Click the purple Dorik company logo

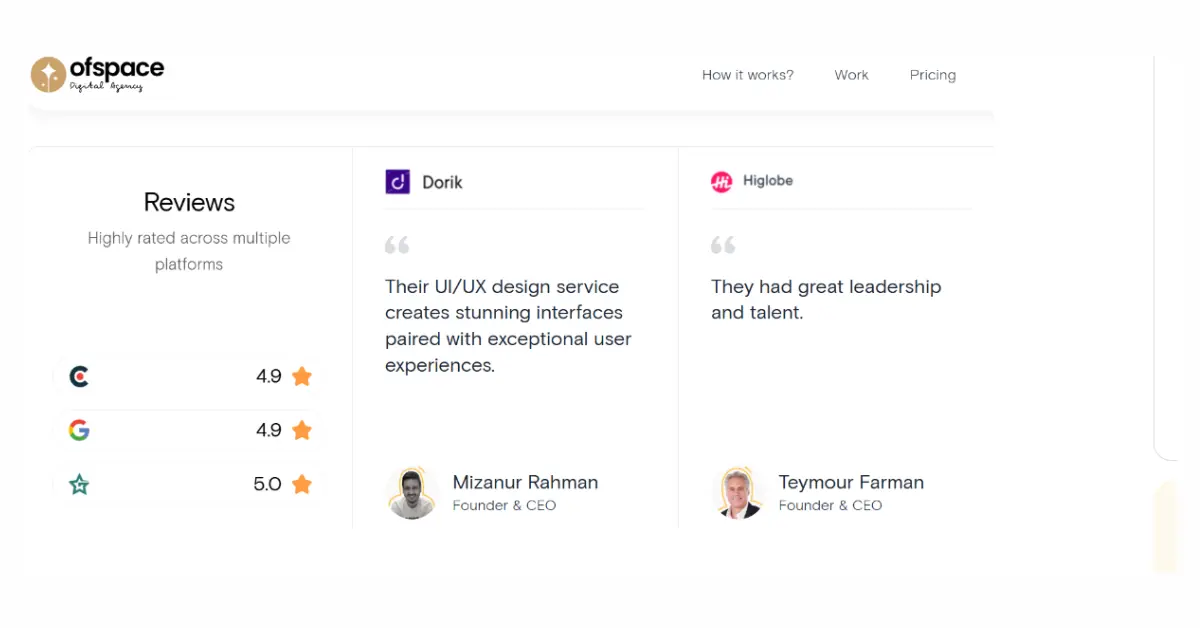397,181
